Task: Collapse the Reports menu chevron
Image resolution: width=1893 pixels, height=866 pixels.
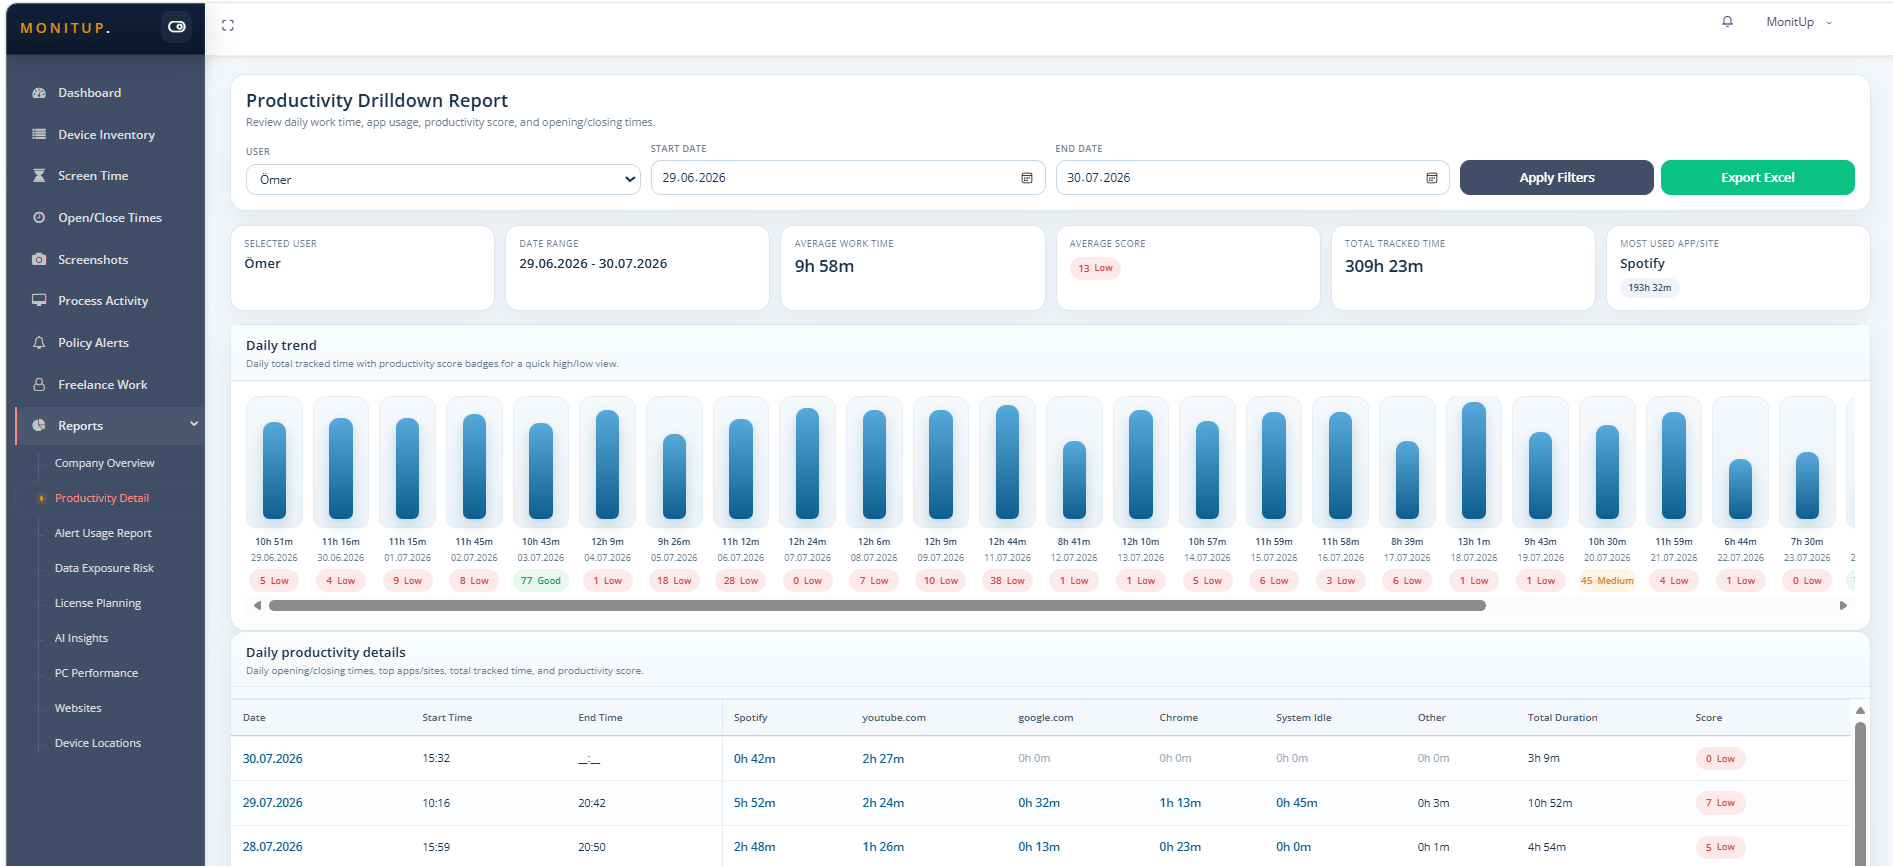Action: (x=194, y=424)
